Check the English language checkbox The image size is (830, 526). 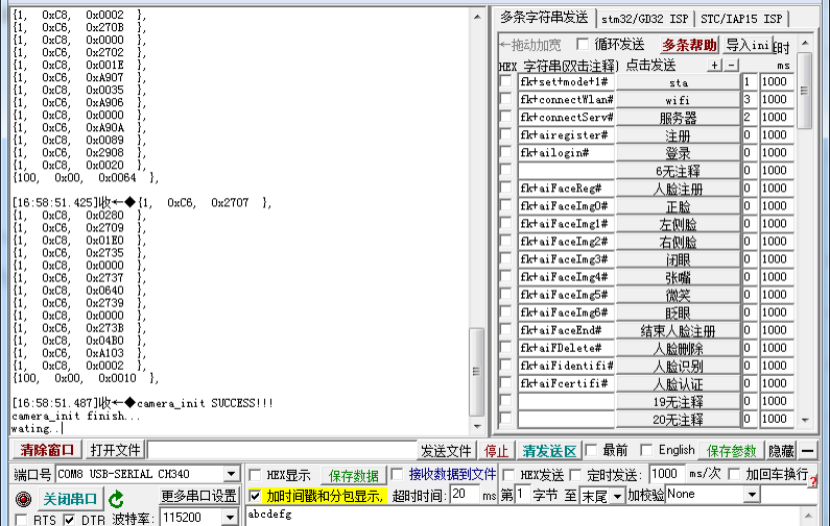click(x=646, y=450)
